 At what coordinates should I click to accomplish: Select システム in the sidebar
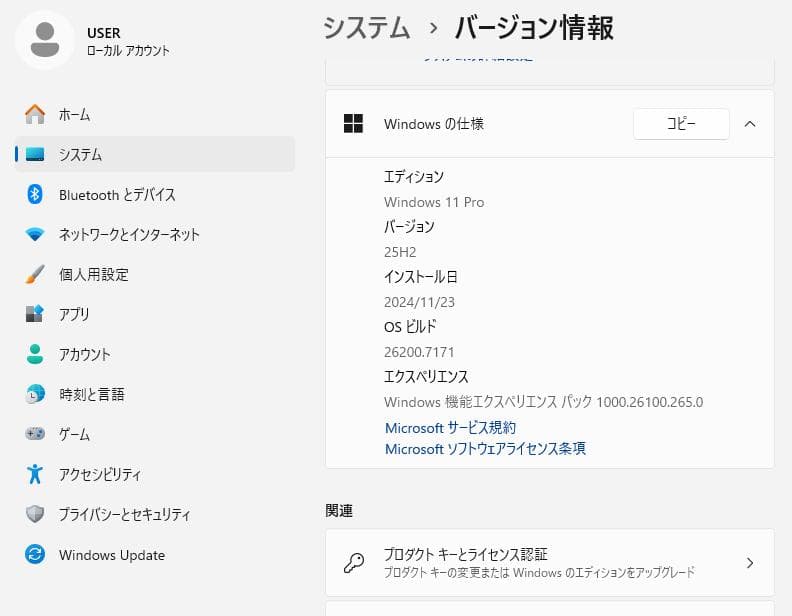pos(155,154)
